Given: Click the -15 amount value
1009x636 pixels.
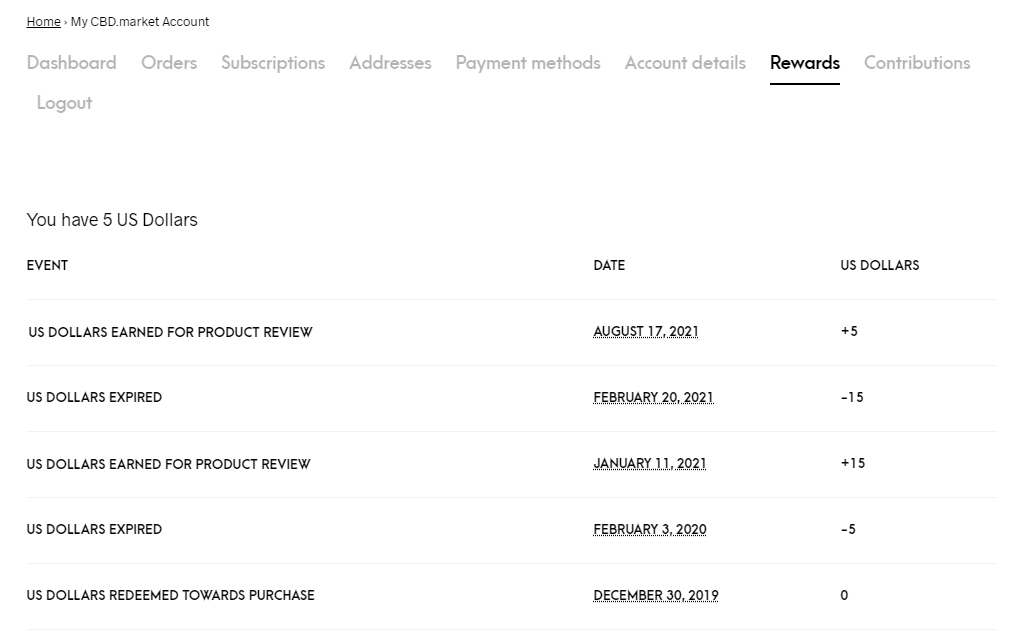Looking at the screenshot, I should tap(852, 397).
